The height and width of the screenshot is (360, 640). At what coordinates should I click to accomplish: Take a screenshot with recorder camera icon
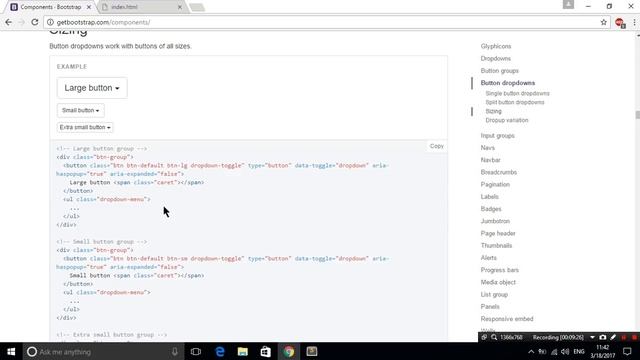point(603,337)
